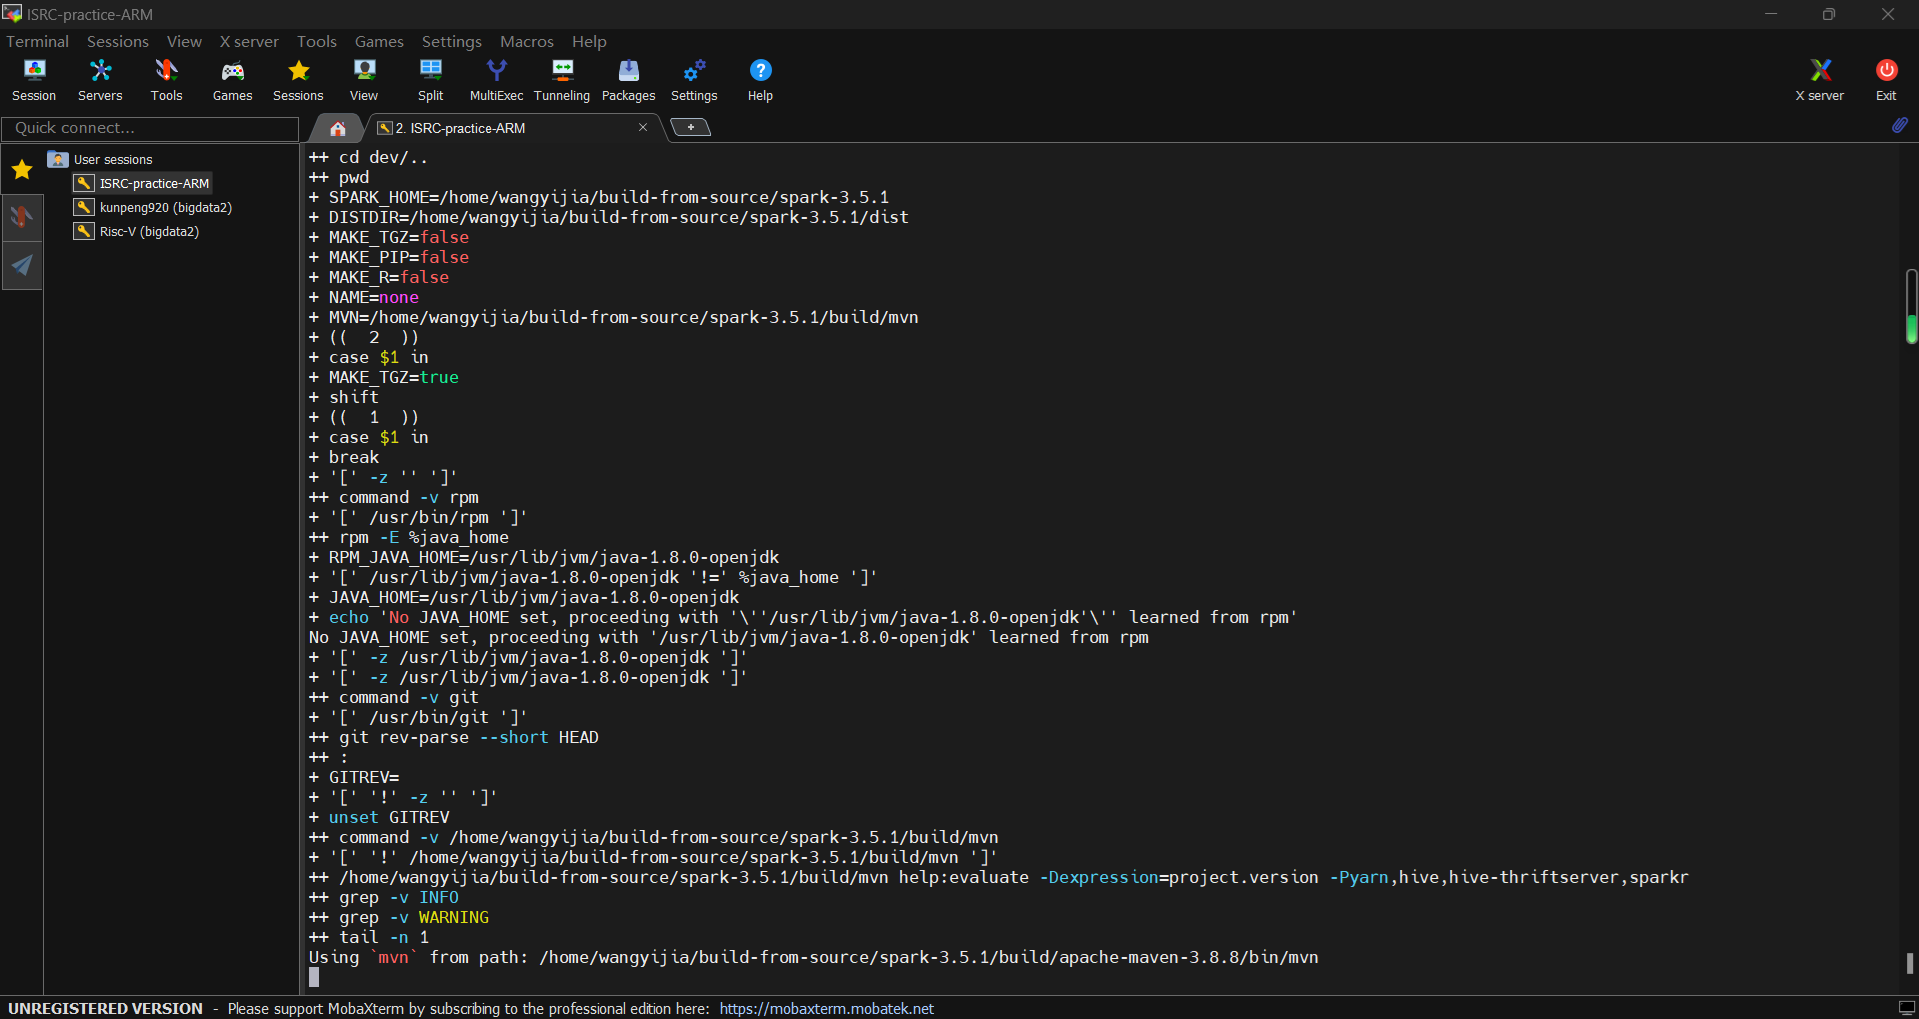Viewport: 1919px width, 1019px height.
Task: Open the Session toolbar icon
Action: [x=34, y=80]
